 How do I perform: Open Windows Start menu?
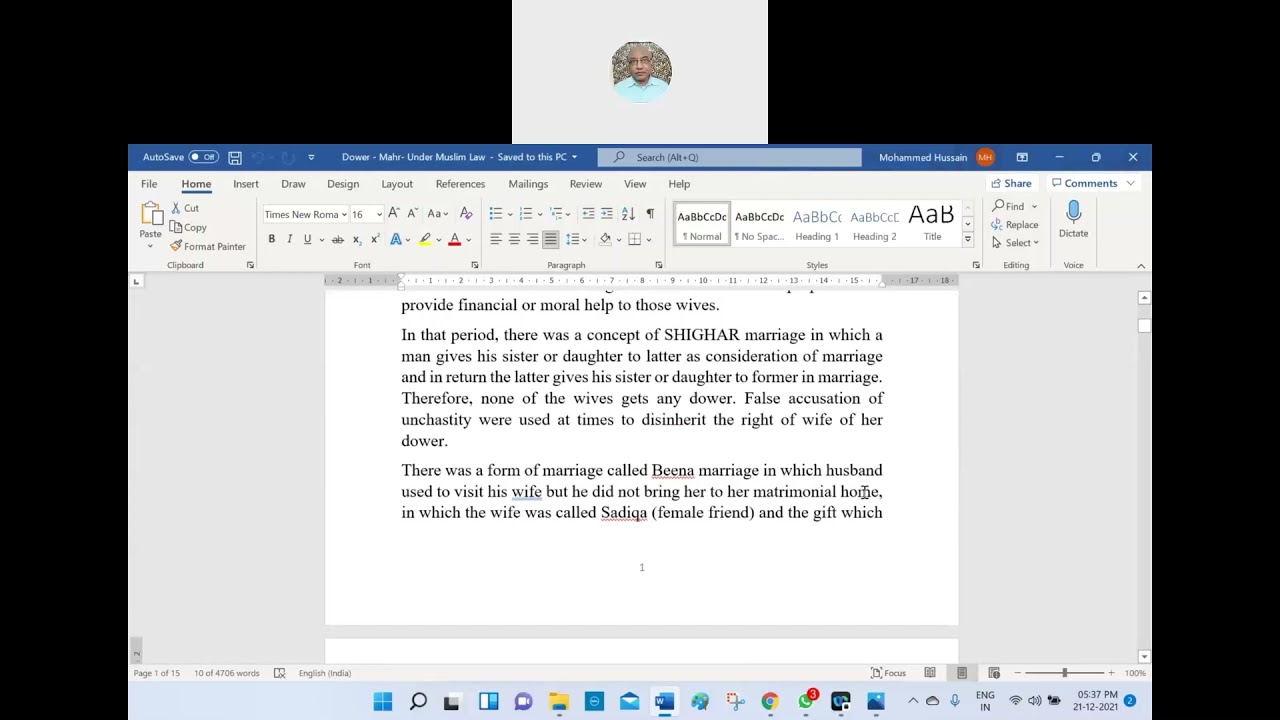pos(383,702)
